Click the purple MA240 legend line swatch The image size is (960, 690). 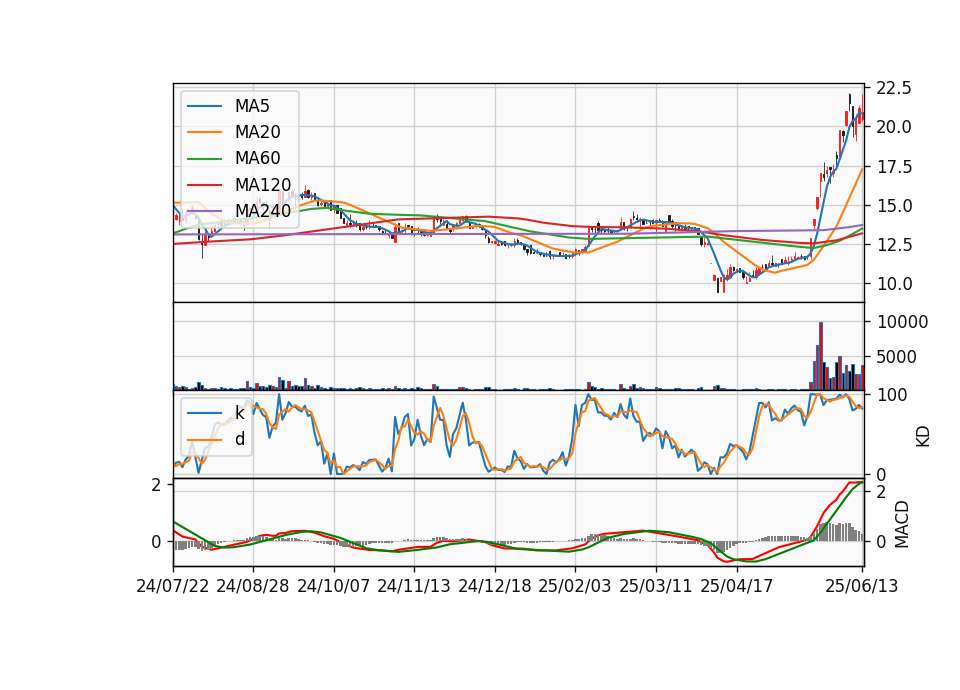204,211
